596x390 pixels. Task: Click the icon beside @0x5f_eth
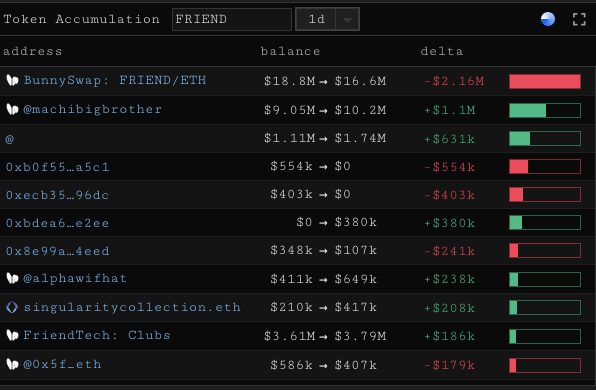pyautogui.click(x=12, y=364)
